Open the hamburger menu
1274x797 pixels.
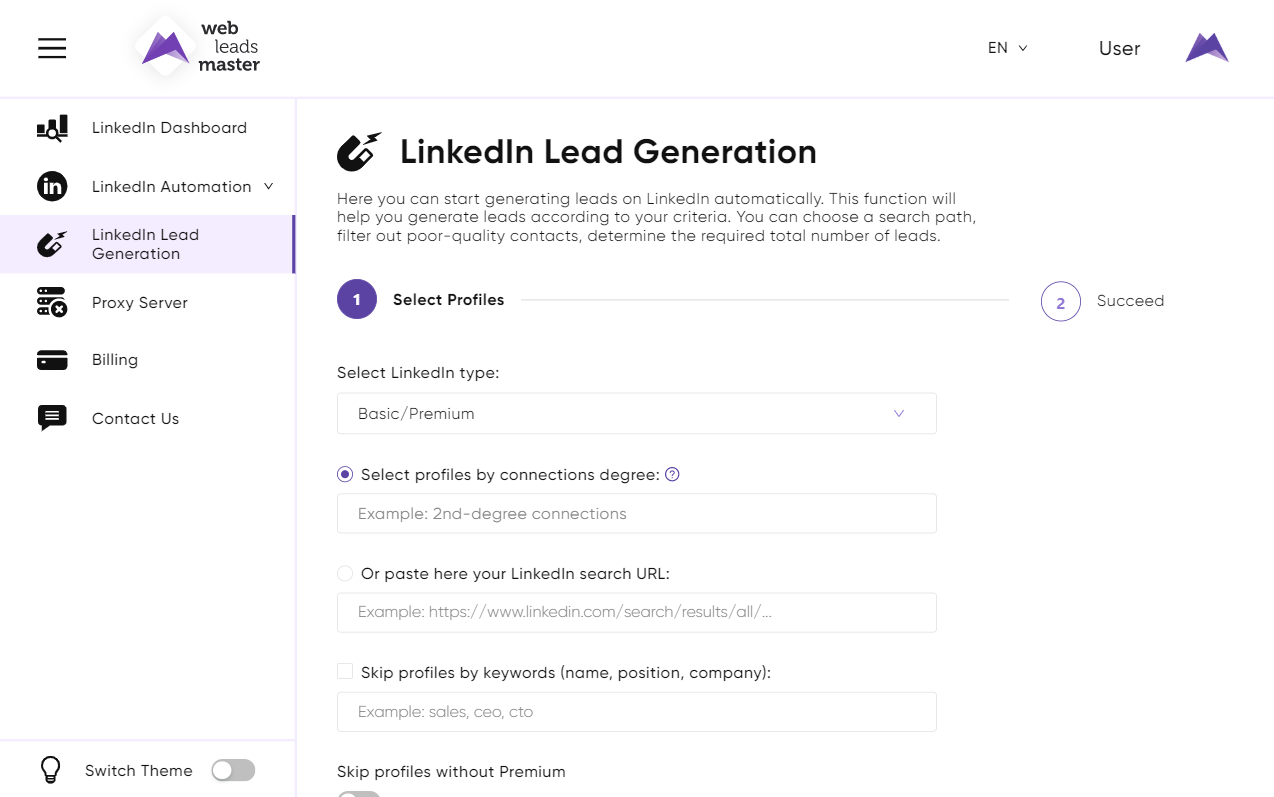[x=52, y=48]
